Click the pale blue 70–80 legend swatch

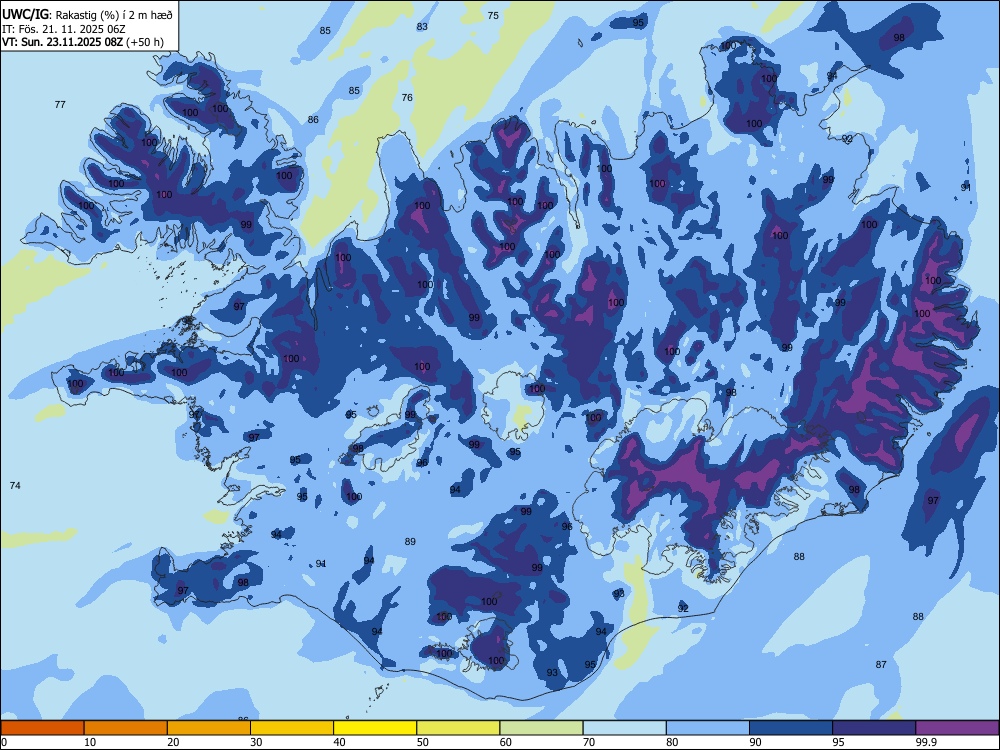[x=624, y=728]
